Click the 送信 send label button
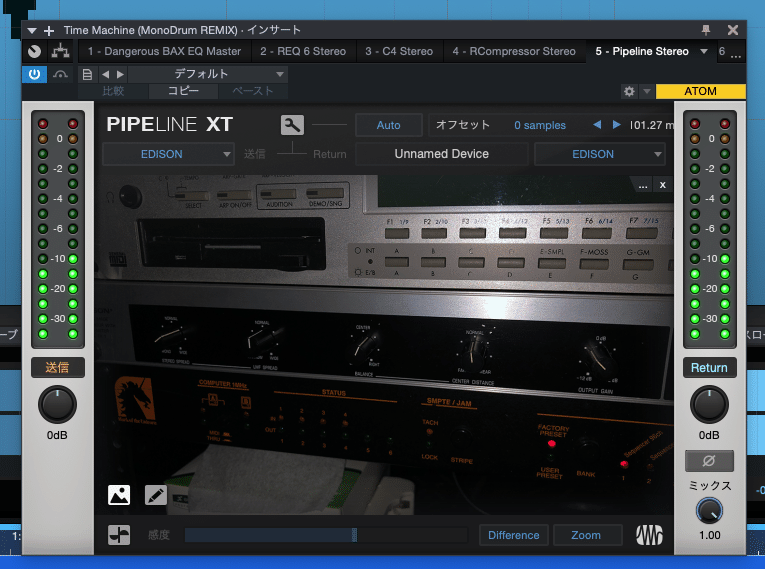765x569 pixels. click(58, 367)
